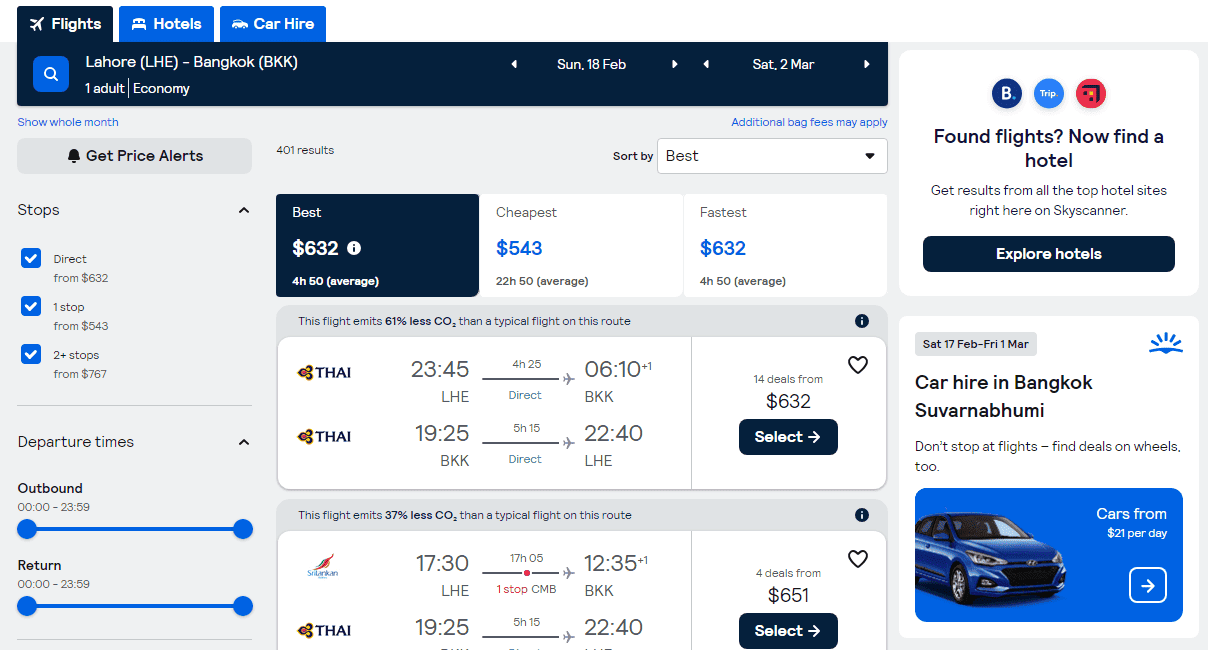Click Outbound slider right handle
1208x650 pixels.
click(243, 529)
